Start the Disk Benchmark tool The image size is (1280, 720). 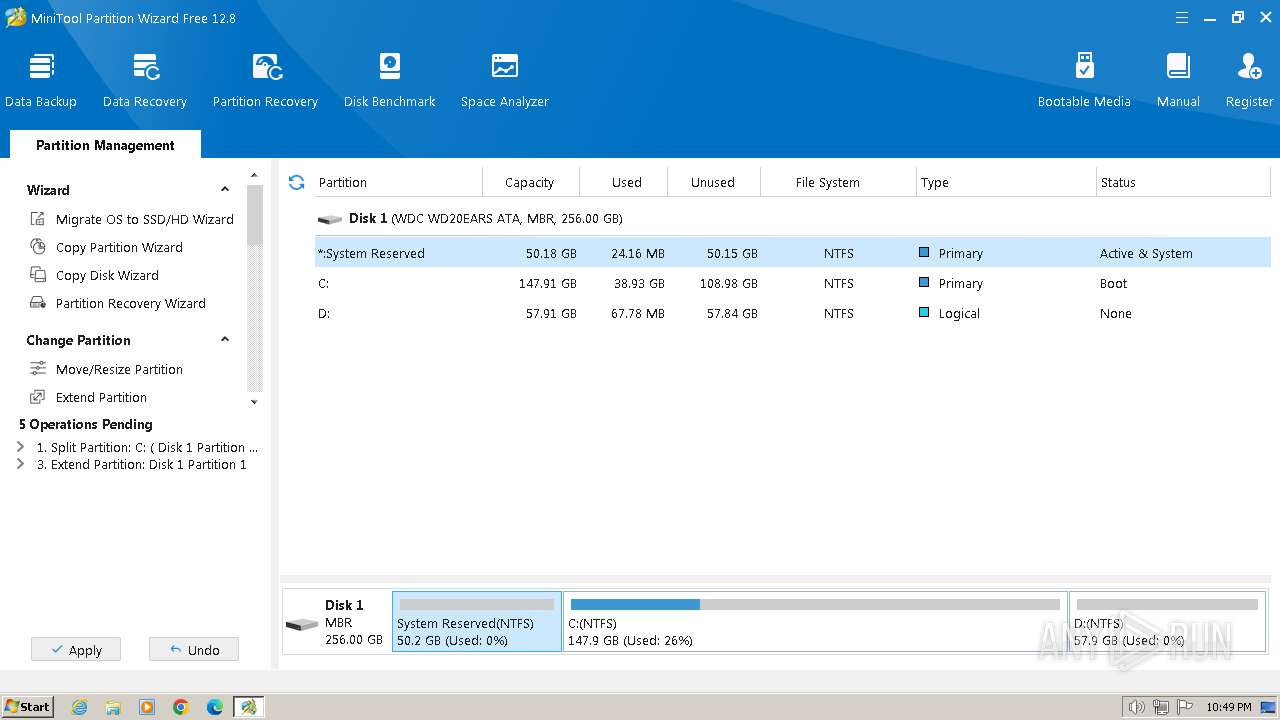click(390, 80)
